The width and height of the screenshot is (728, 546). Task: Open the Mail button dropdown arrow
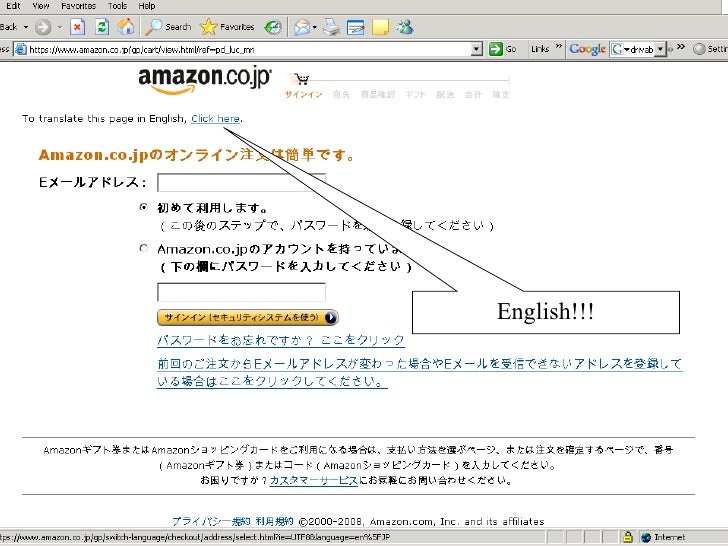coord(315,27)
